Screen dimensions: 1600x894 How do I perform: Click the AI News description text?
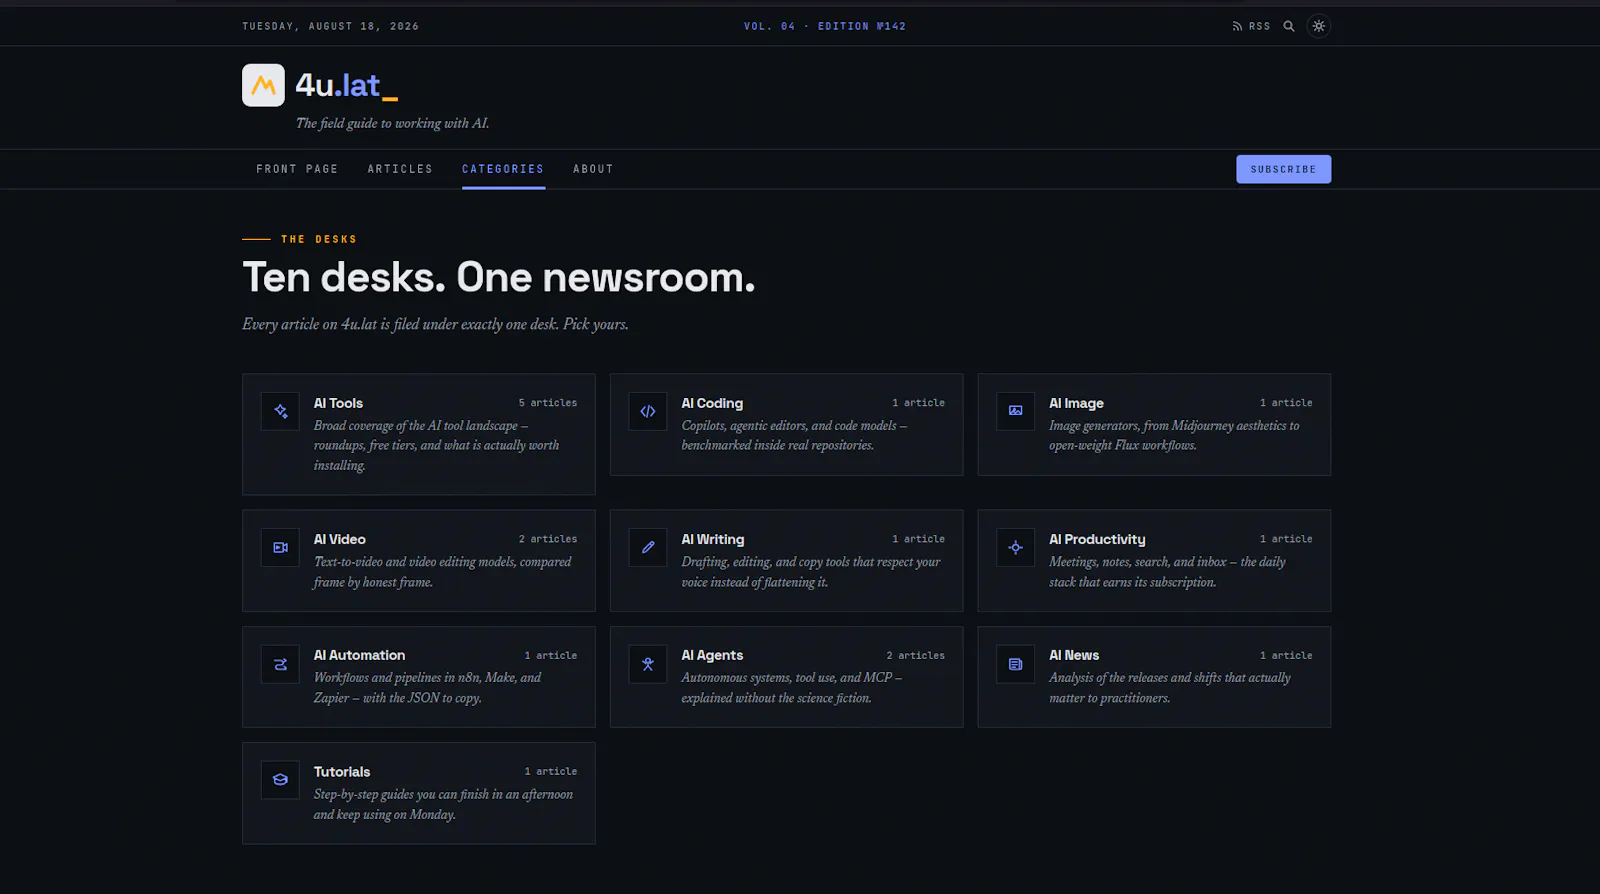tap(1170, 688)
